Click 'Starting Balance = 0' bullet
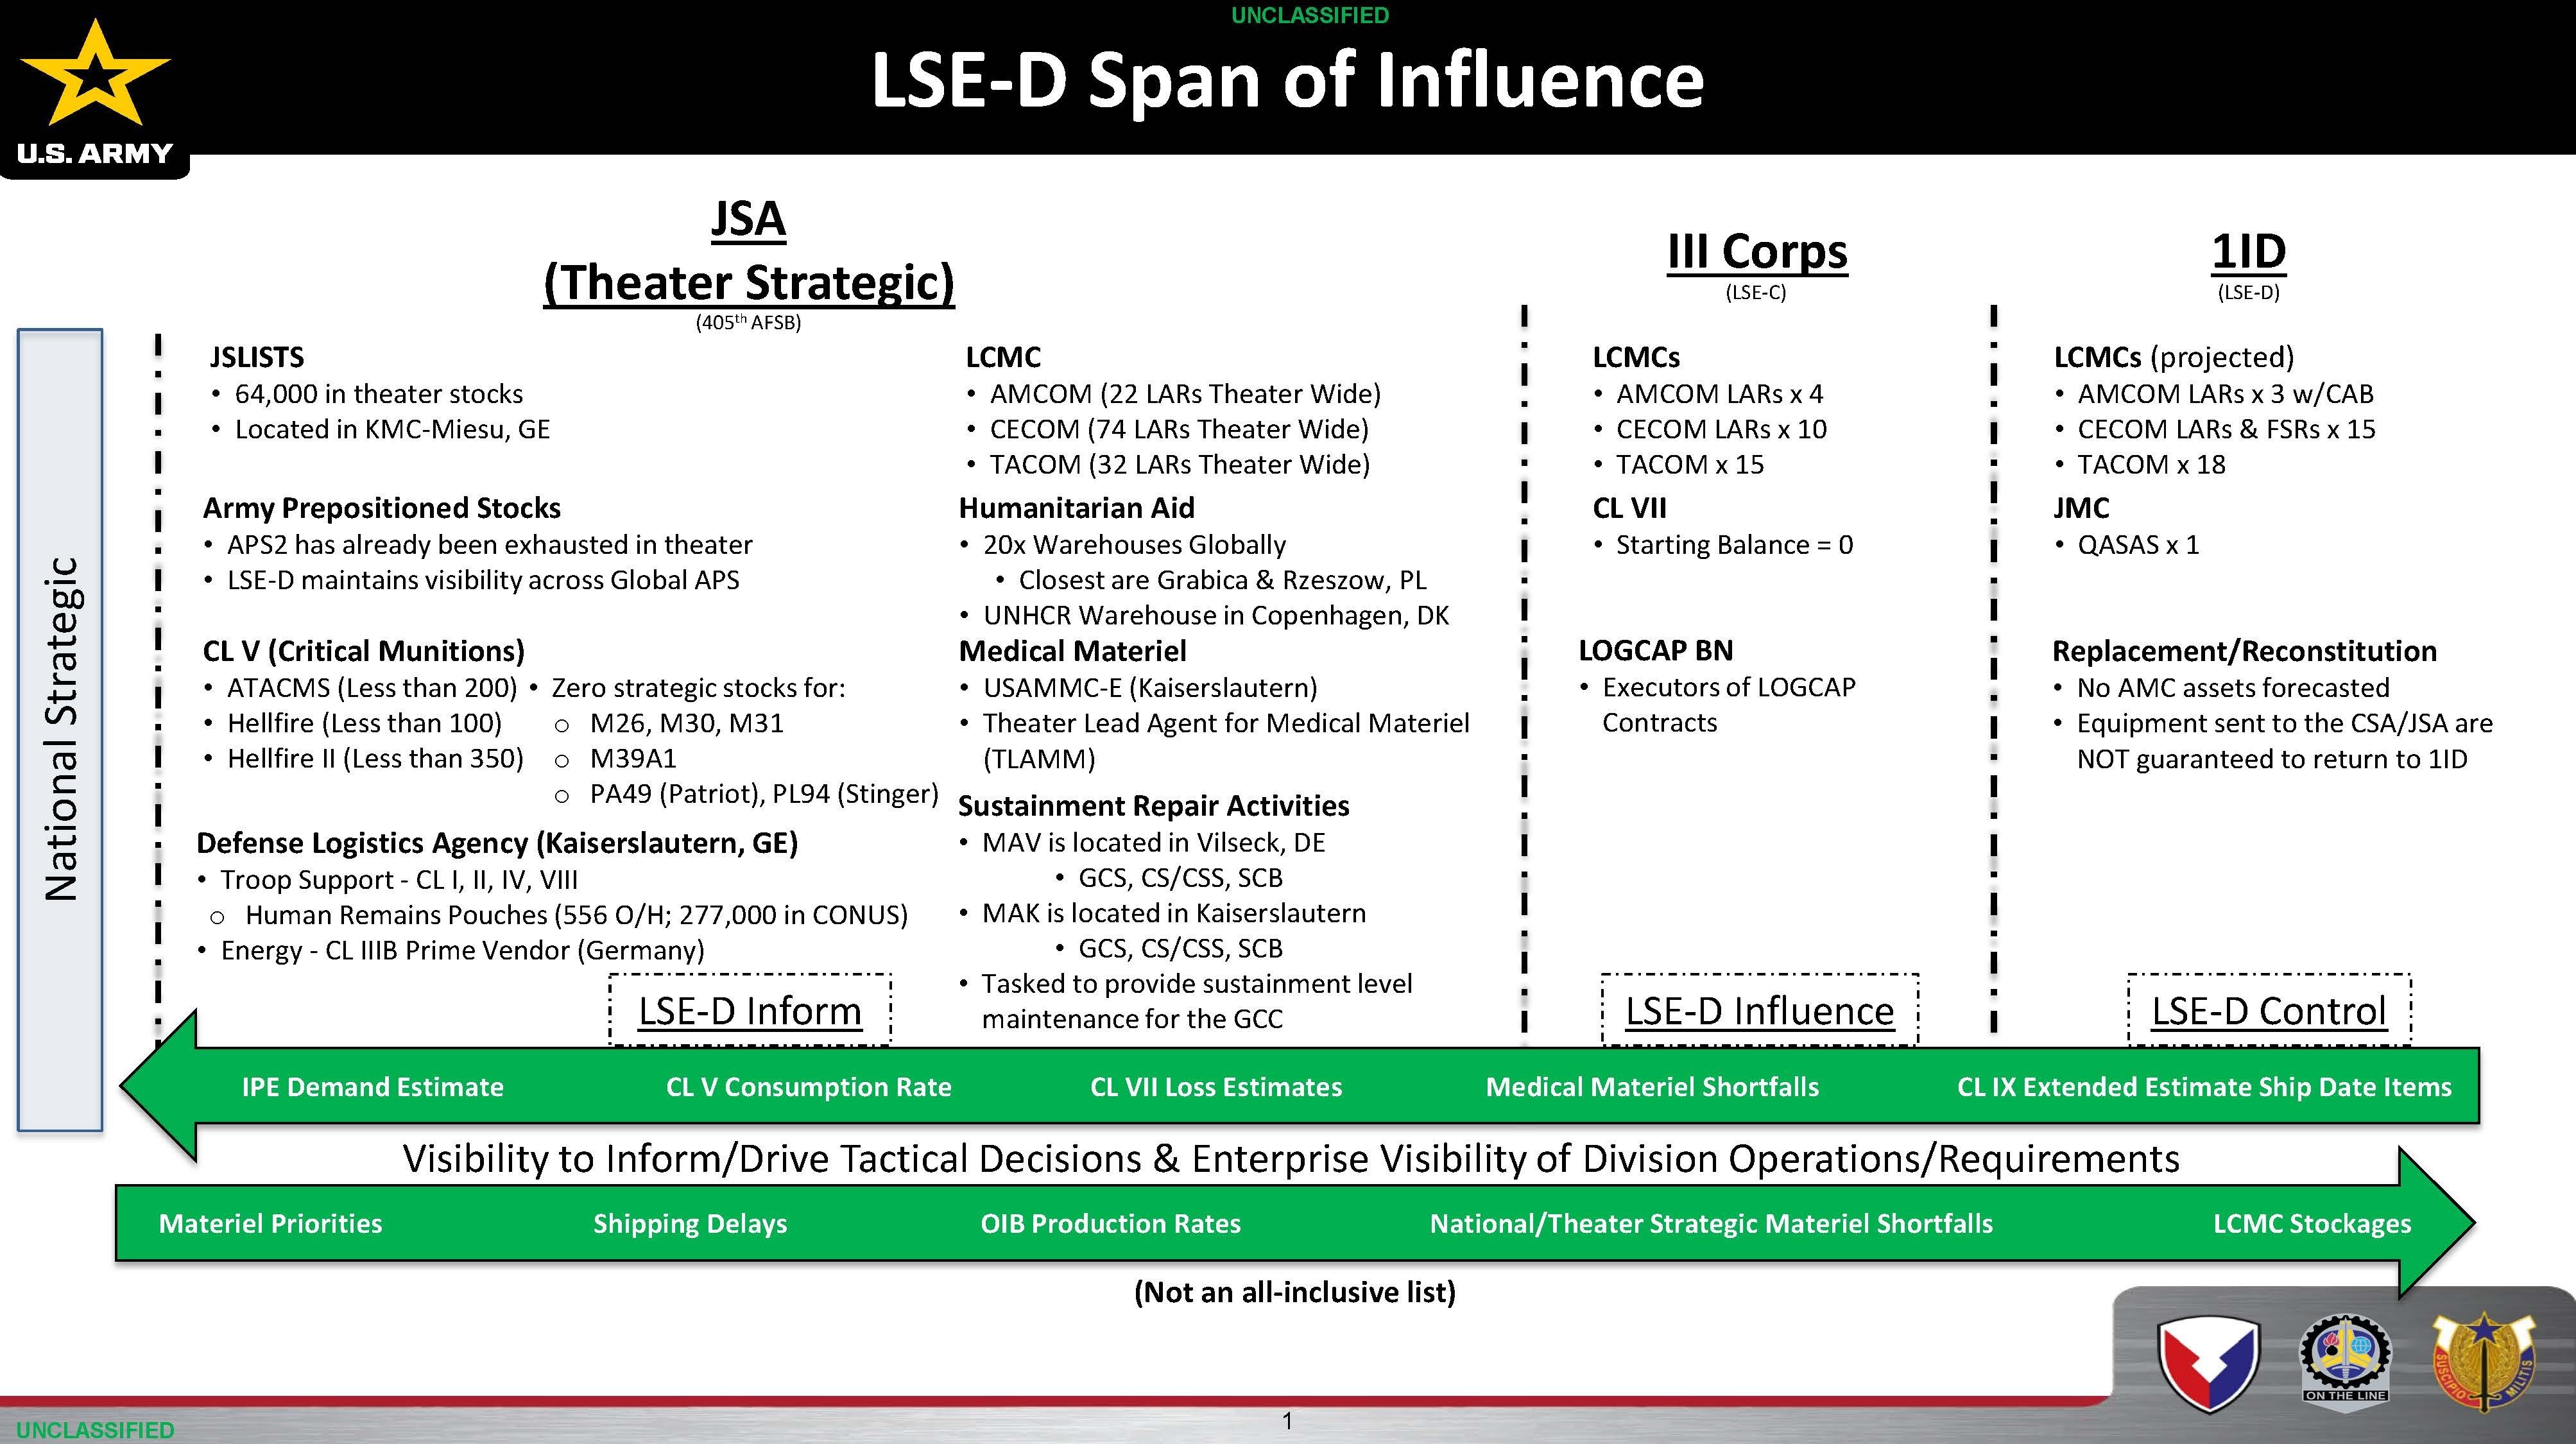Image resolution: width=2576 pixels, height=1444 pixels. [x=1735, y=545]
